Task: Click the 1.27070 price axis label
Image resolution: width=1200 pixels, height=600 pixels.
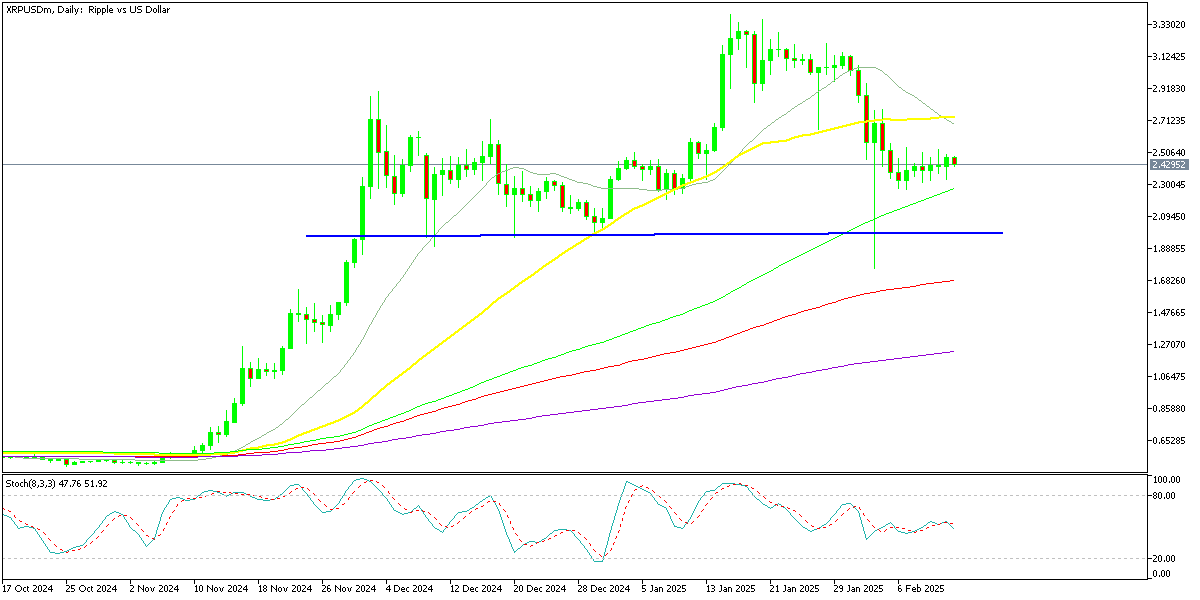Action: pyautogui.click(x=1169, y=344)
